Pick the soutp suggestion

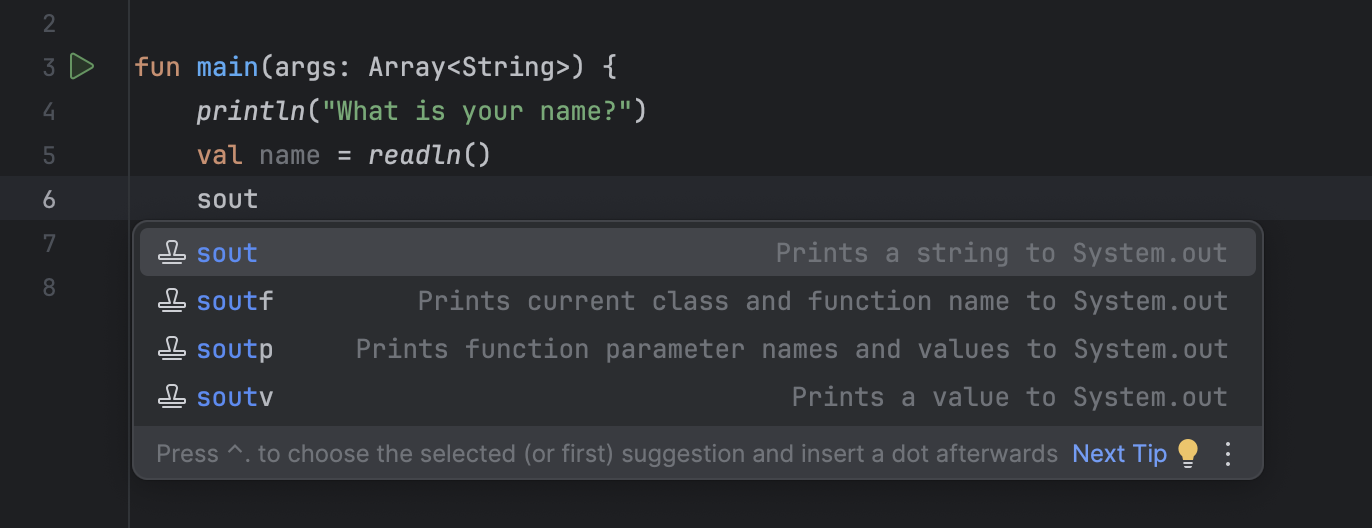click(235, 349)
